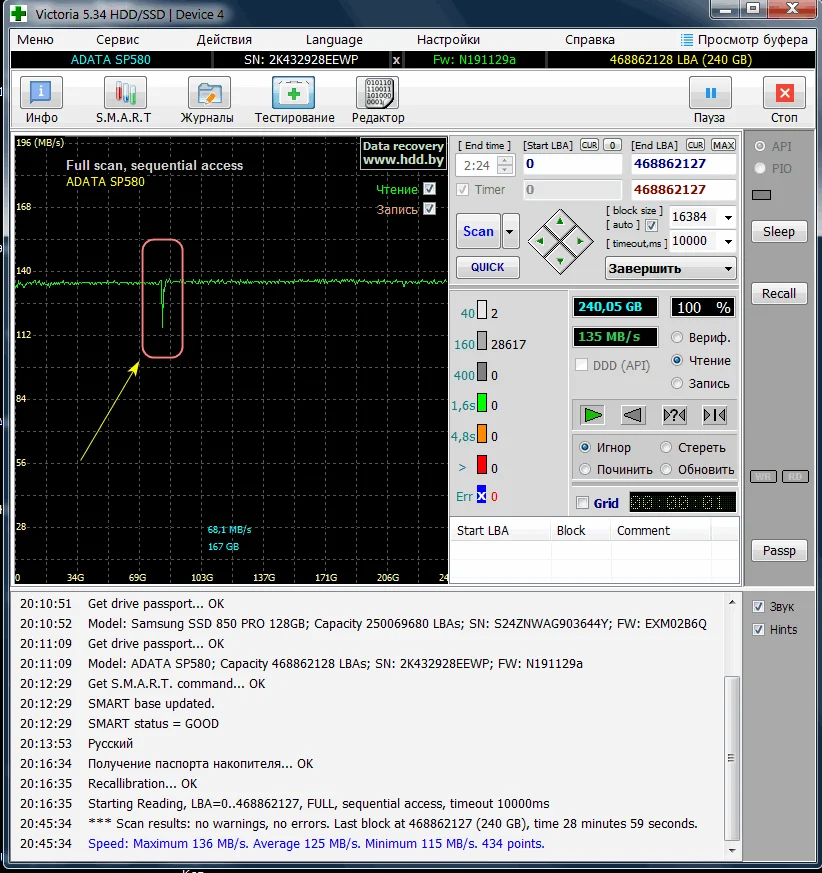Click the red Стоп stop icon
Viewport: 822px width, 873px height.
coord(784,93)
